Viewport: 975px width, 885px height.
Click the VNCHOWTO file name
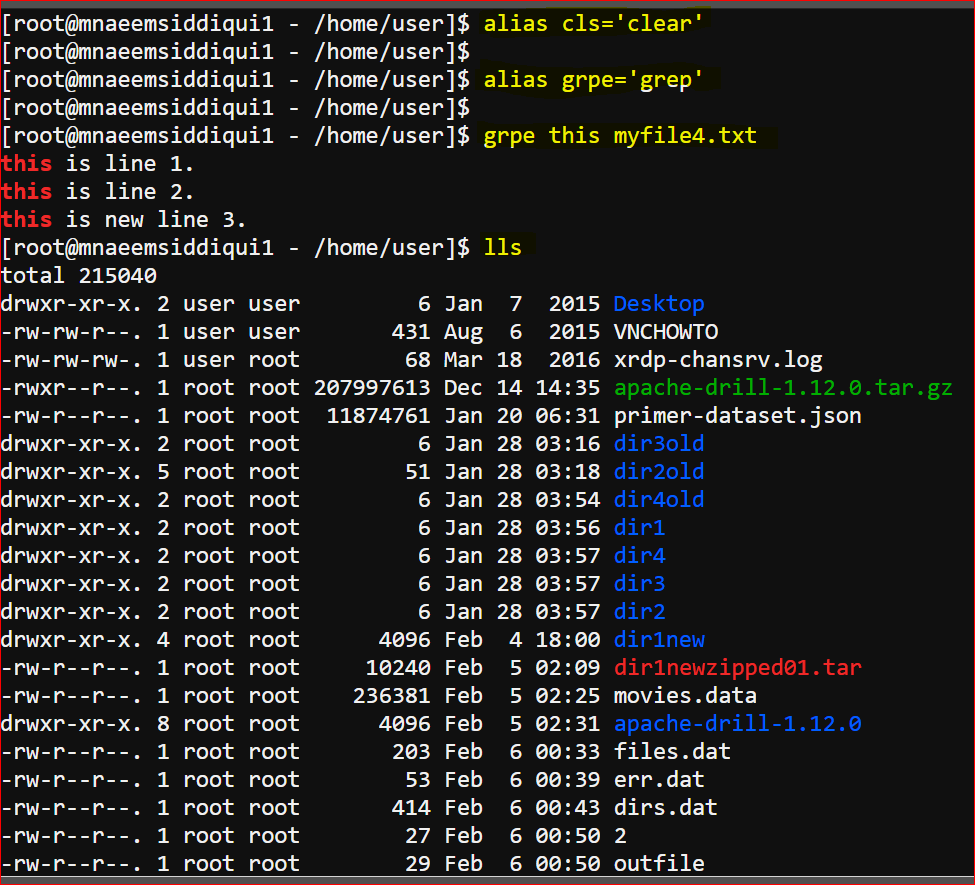tap(665, 331)
